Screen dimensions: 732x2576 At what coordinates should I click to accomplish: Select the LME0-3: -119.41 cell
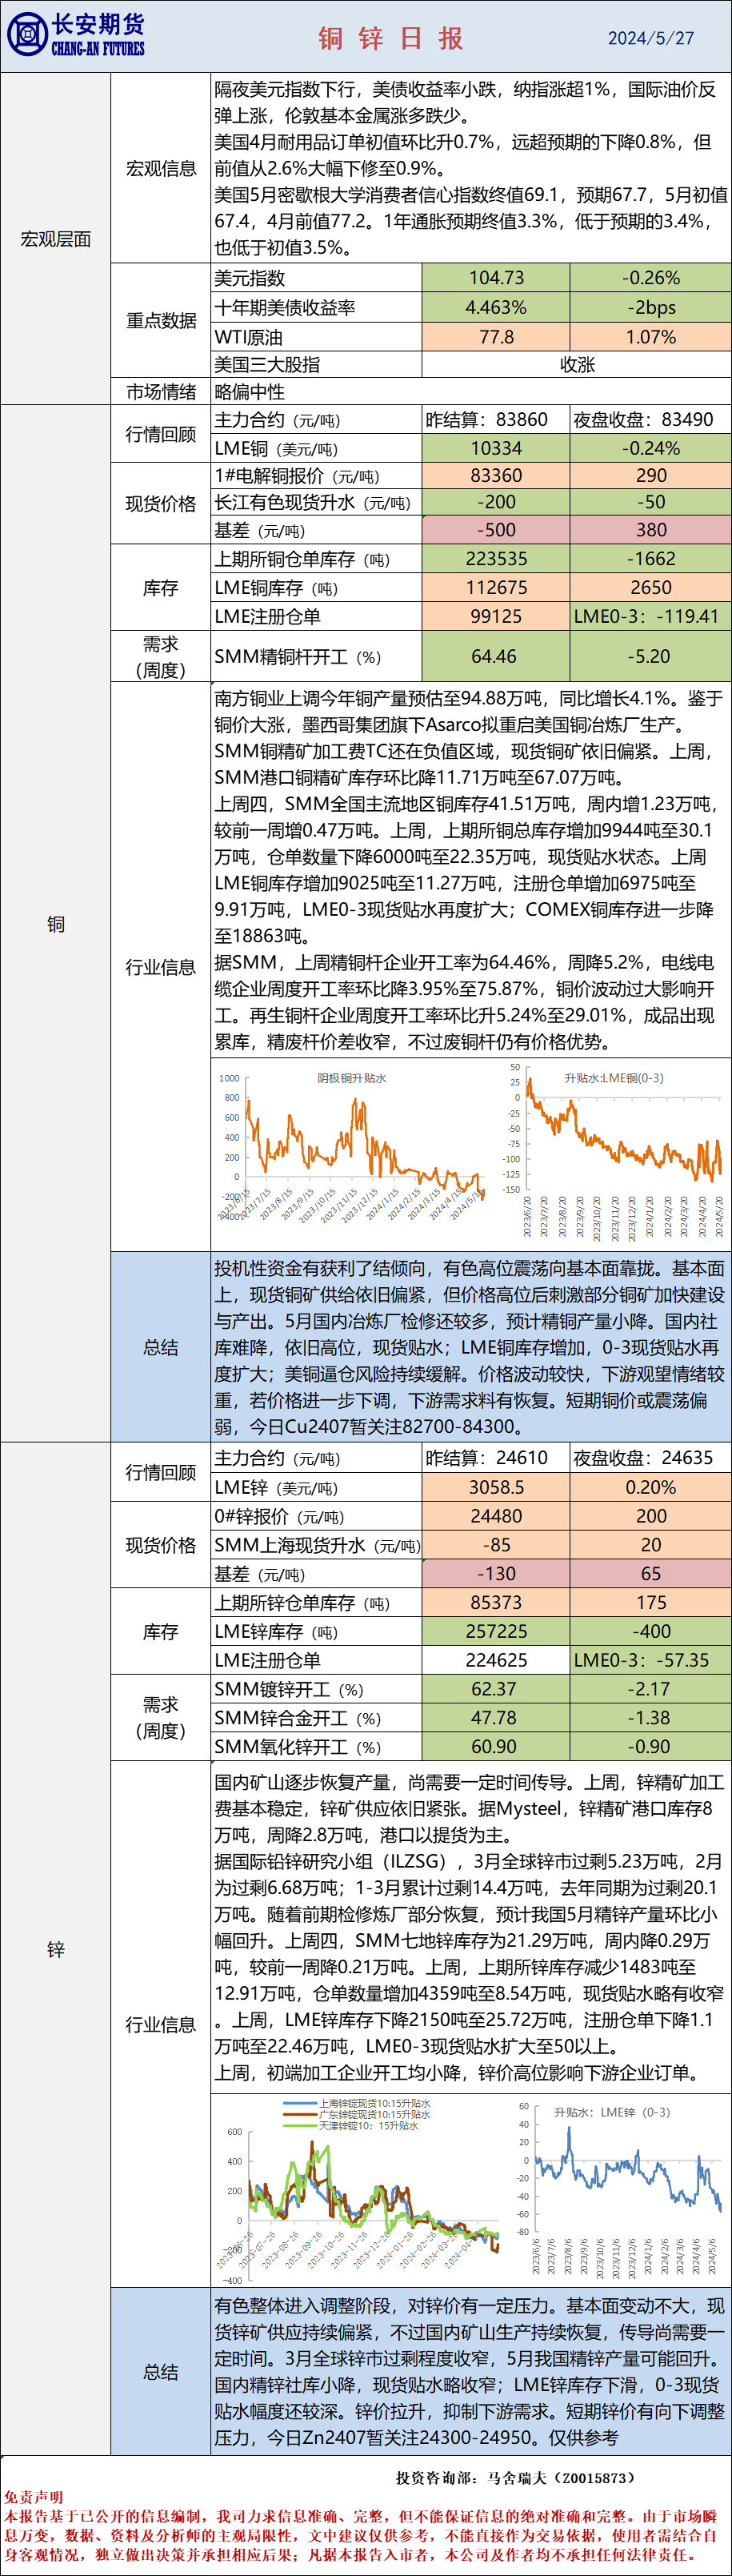point(651,616)
